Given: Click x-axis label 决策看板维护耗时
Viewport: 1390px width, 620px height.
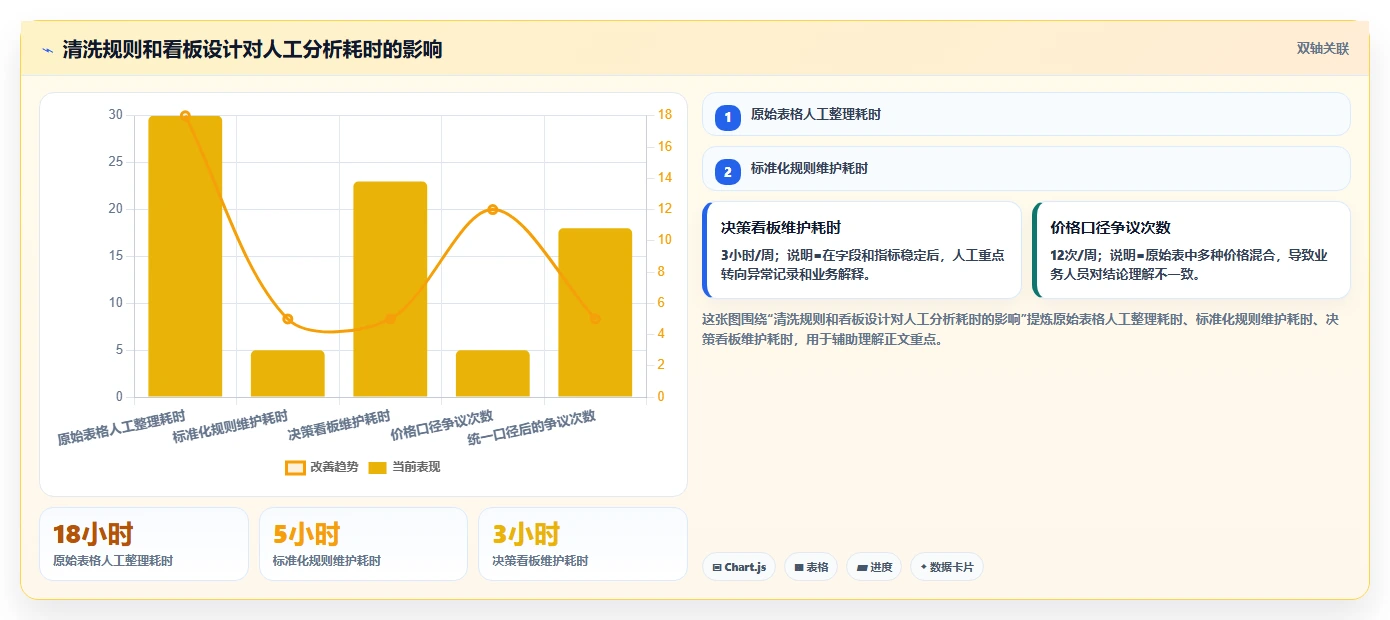Looking at the screenshot, I should 339,425.
